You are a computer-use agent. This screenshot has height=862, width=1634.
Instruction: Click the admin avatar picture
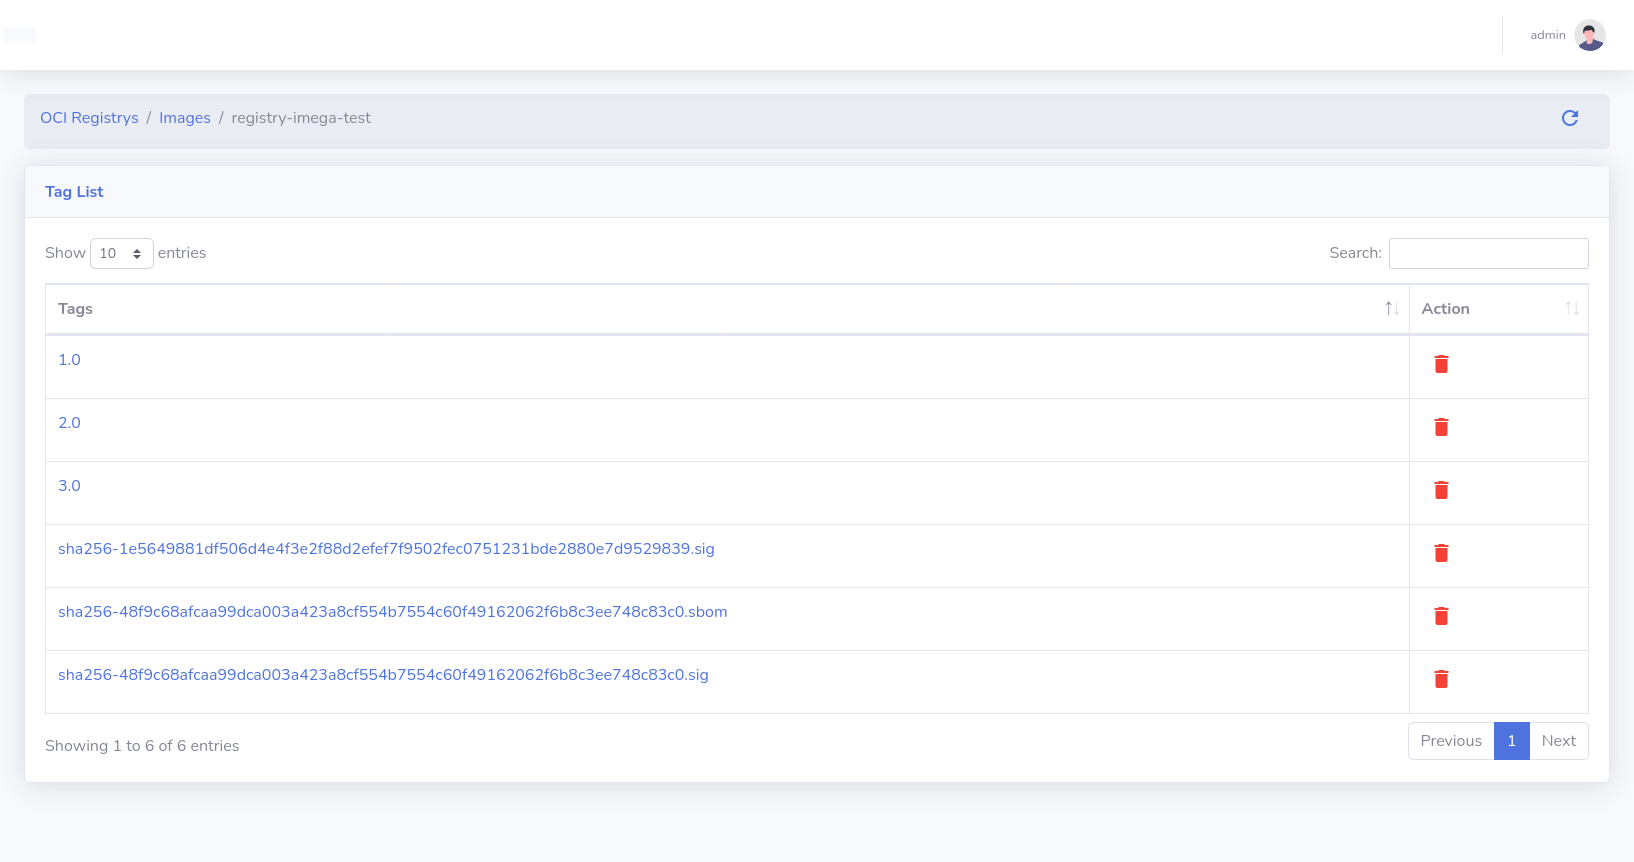pos(1589,35)
